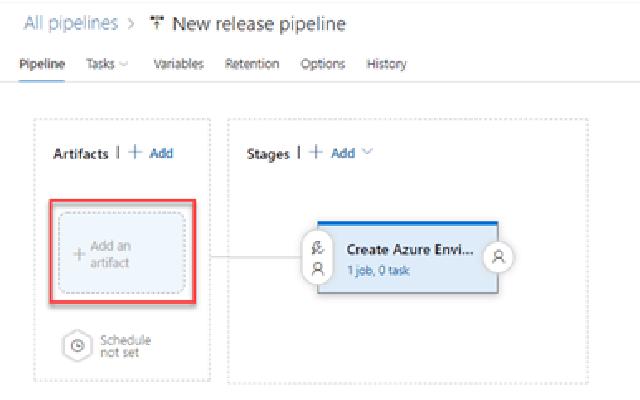Open the Retention tab

pos(252,64)
